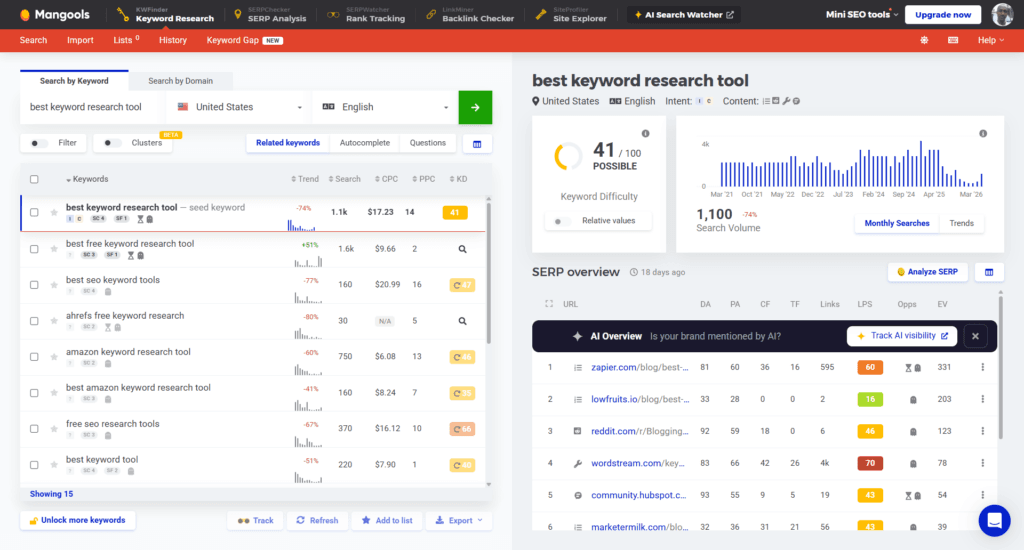Open three-dot menu for zapier.com row

tap(982, 367)
